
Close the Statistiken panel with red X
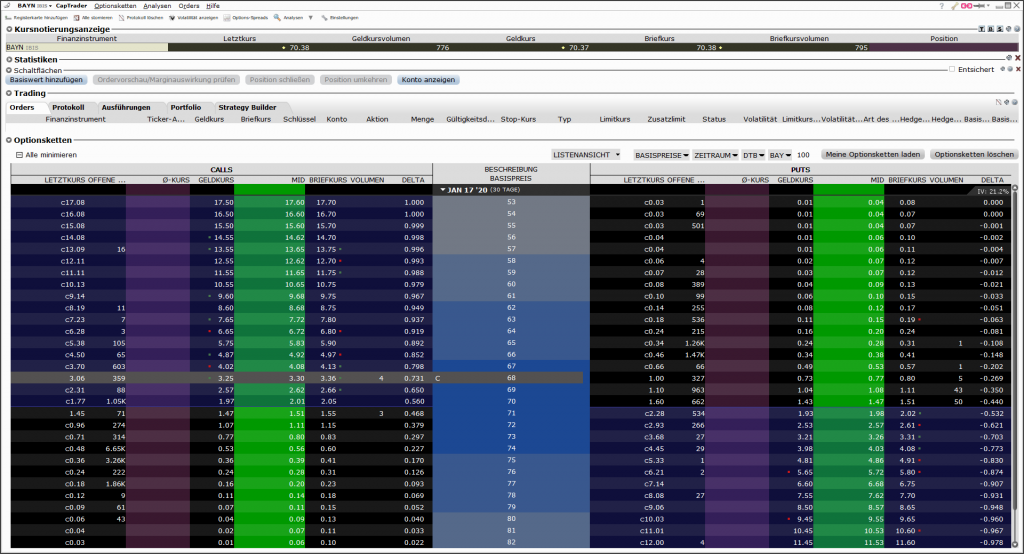(x=1017, y=58)
